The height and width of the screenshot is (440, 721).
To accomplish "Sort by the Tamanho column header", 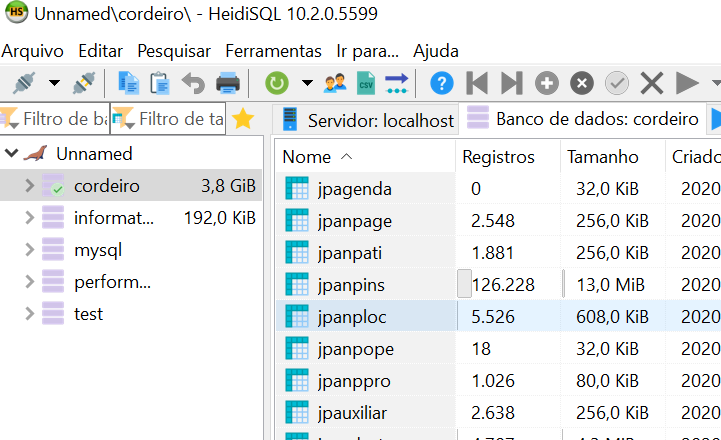I will click(x=612, y=156).
